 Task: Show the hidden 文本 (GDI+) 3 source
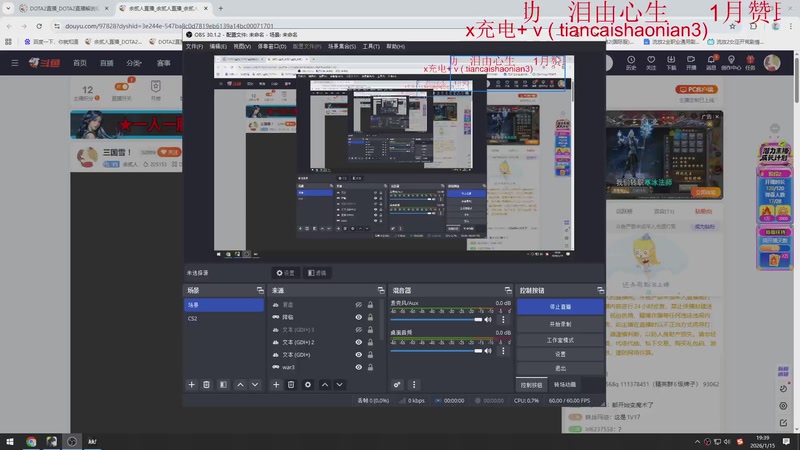tap(359, 330)
